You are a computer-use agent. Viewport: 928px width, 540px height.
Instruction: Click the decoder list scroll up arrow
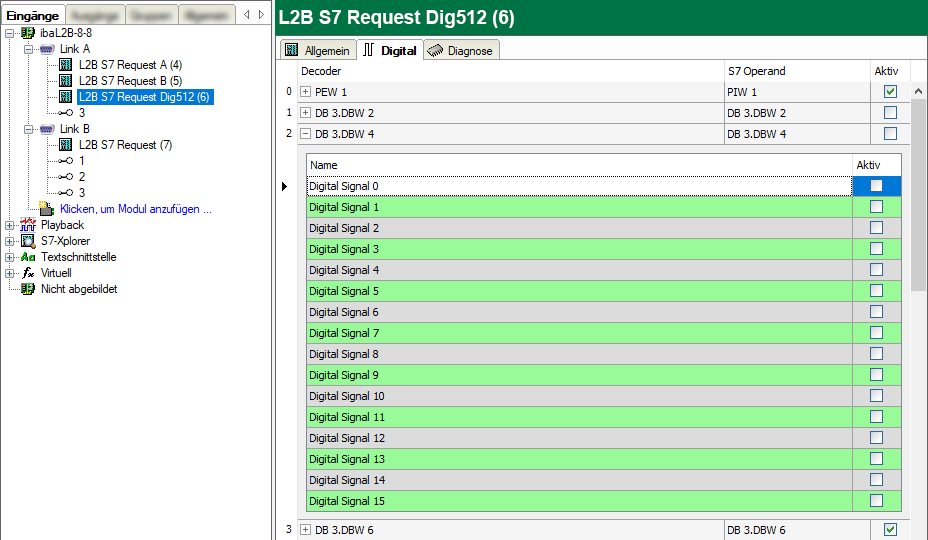(x=918, y=91)
